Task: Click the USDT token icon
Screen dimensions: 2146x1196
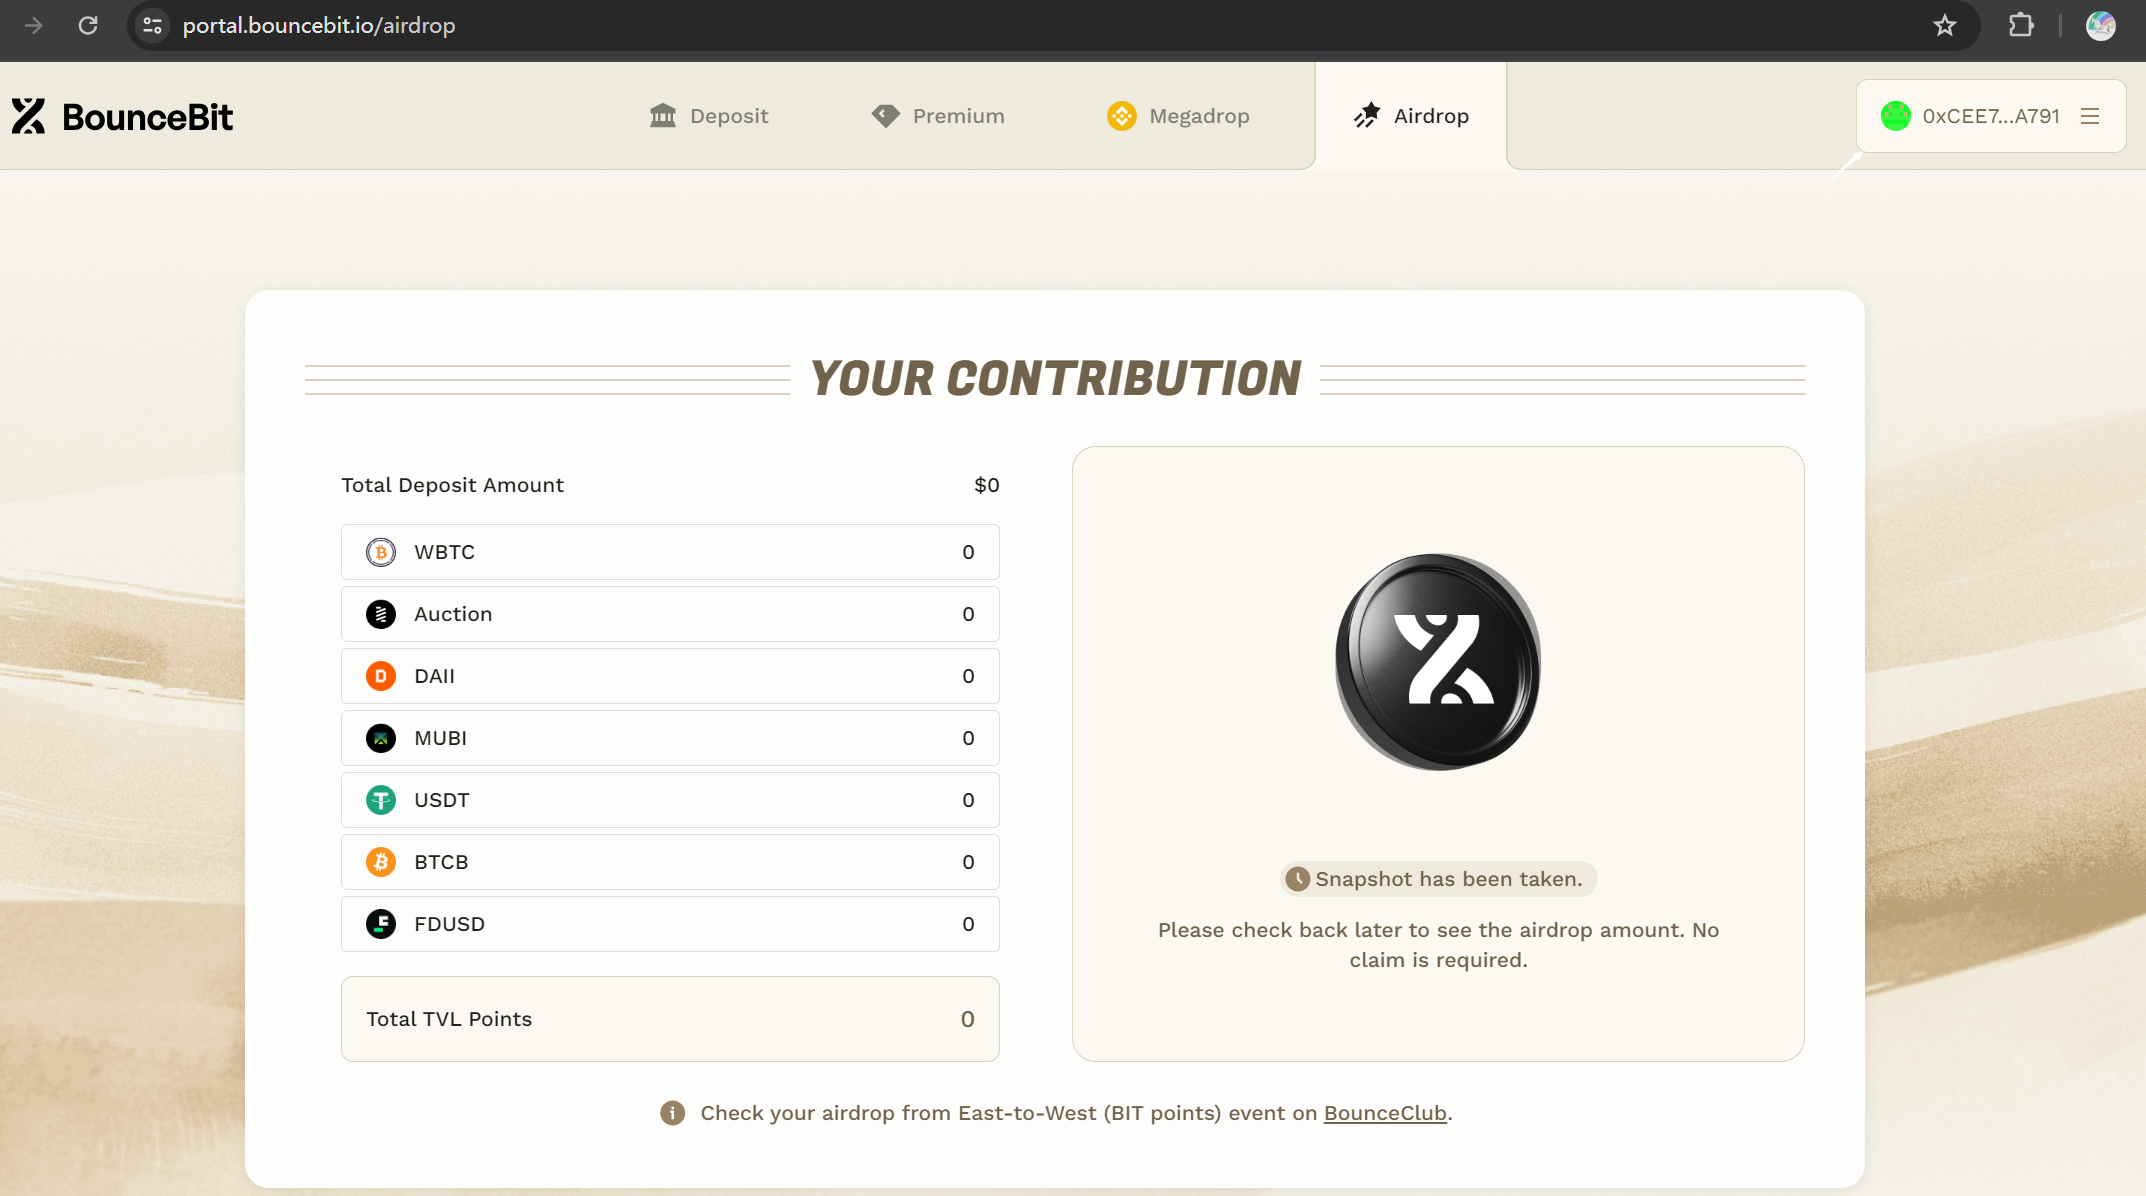Action: [381, 800]
